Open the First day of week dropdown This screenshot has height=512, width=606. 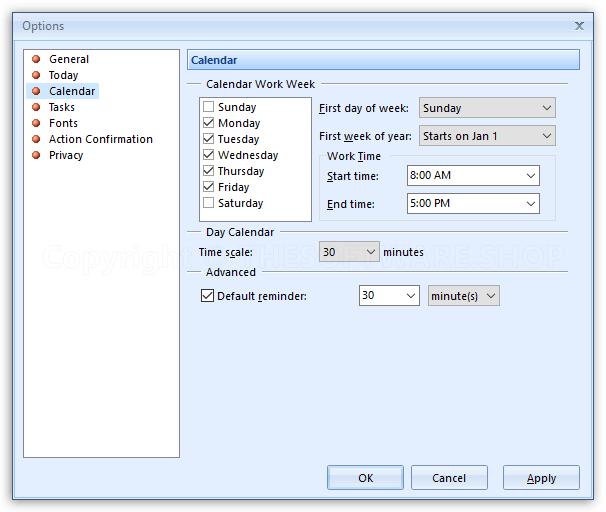487,108
